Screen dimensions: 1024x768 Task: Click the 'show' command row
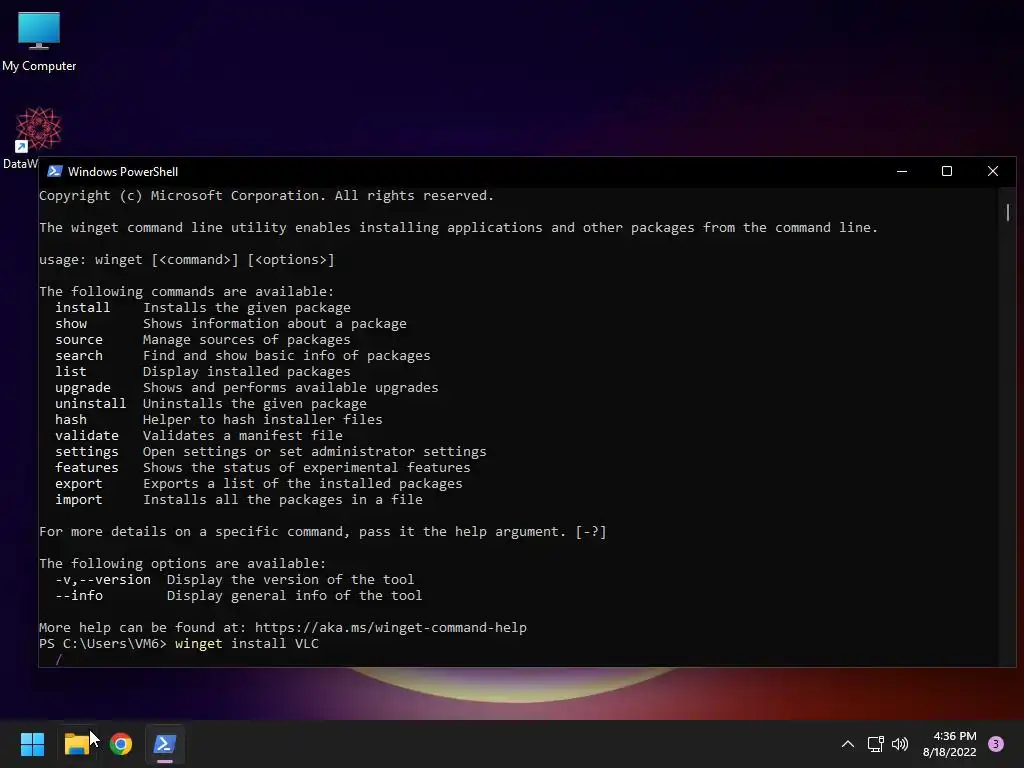pyautogui.click(x=231, y=324)
